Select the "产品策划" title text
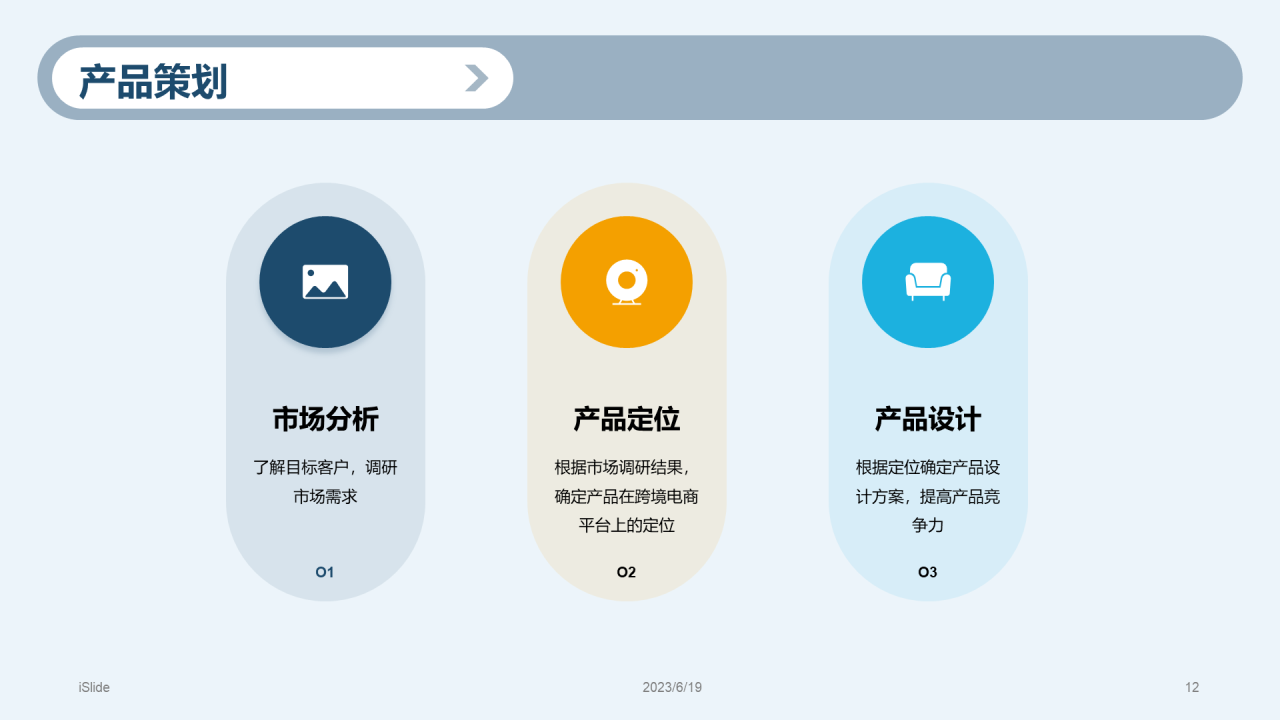 pos(153,82)
